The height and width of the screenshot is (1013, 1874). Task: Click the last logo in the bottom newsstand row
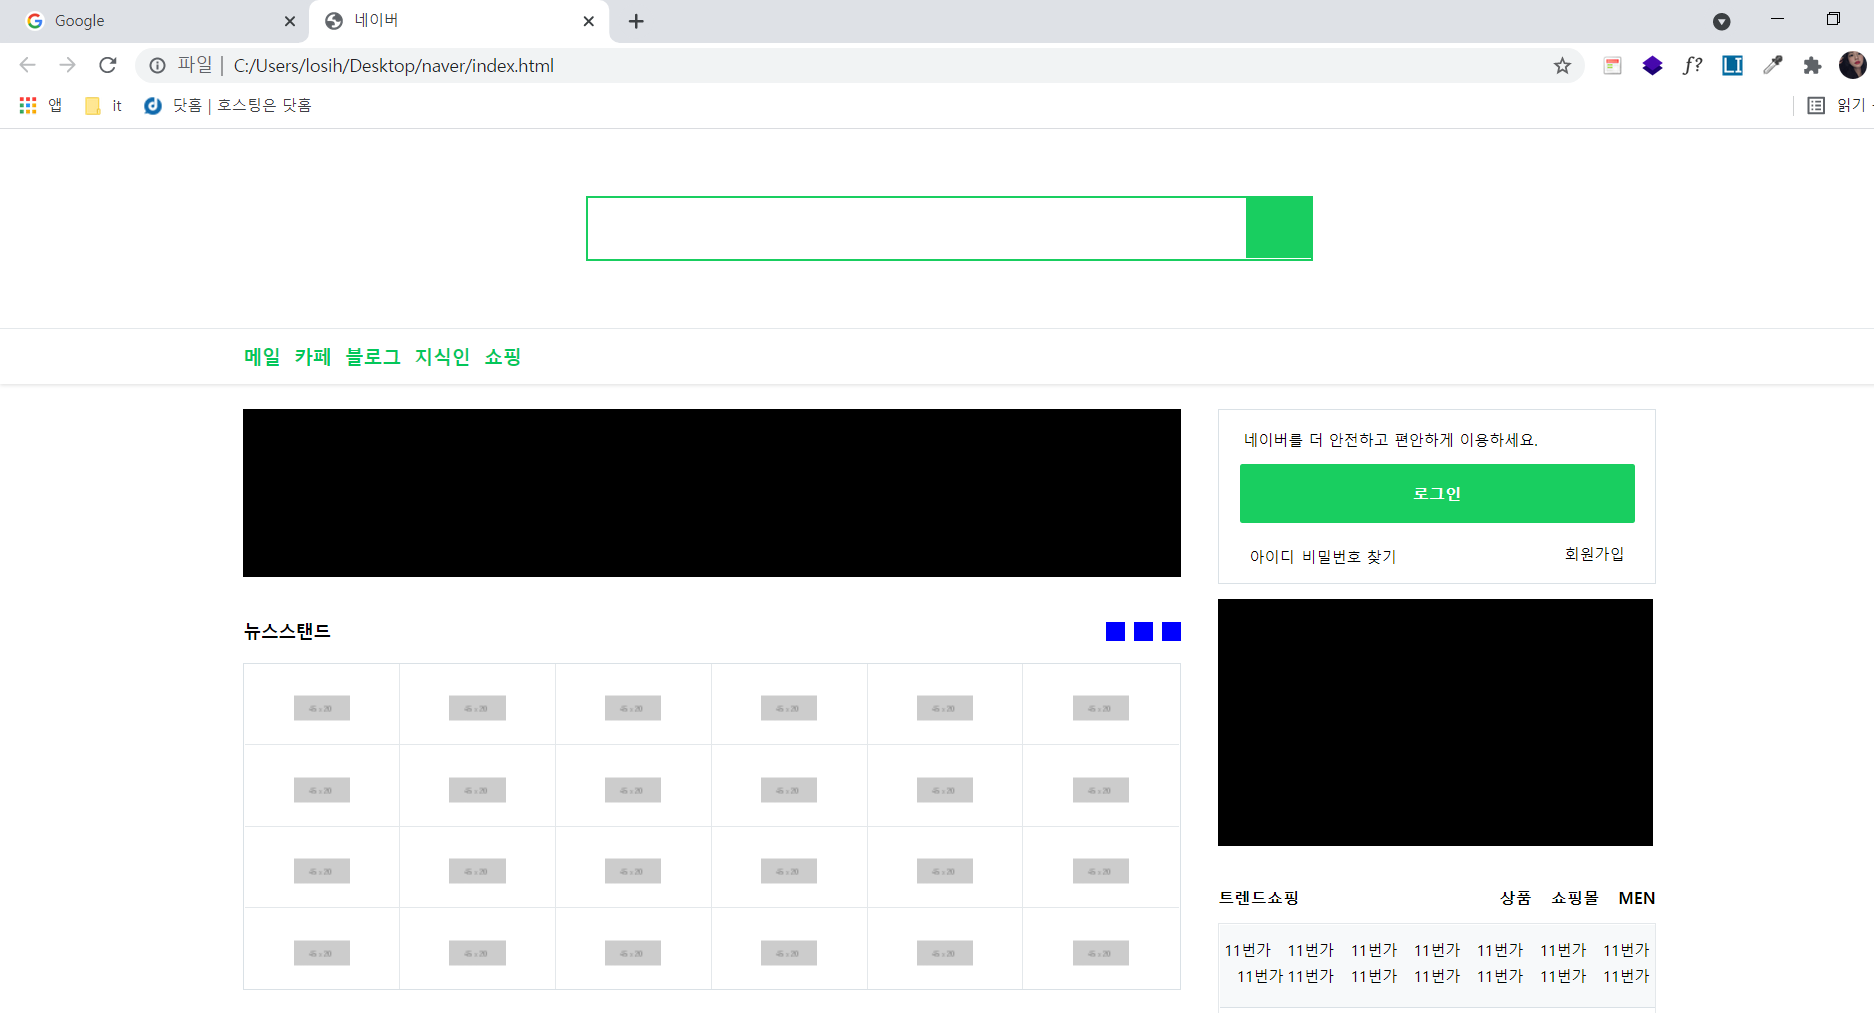point(1100,953)
